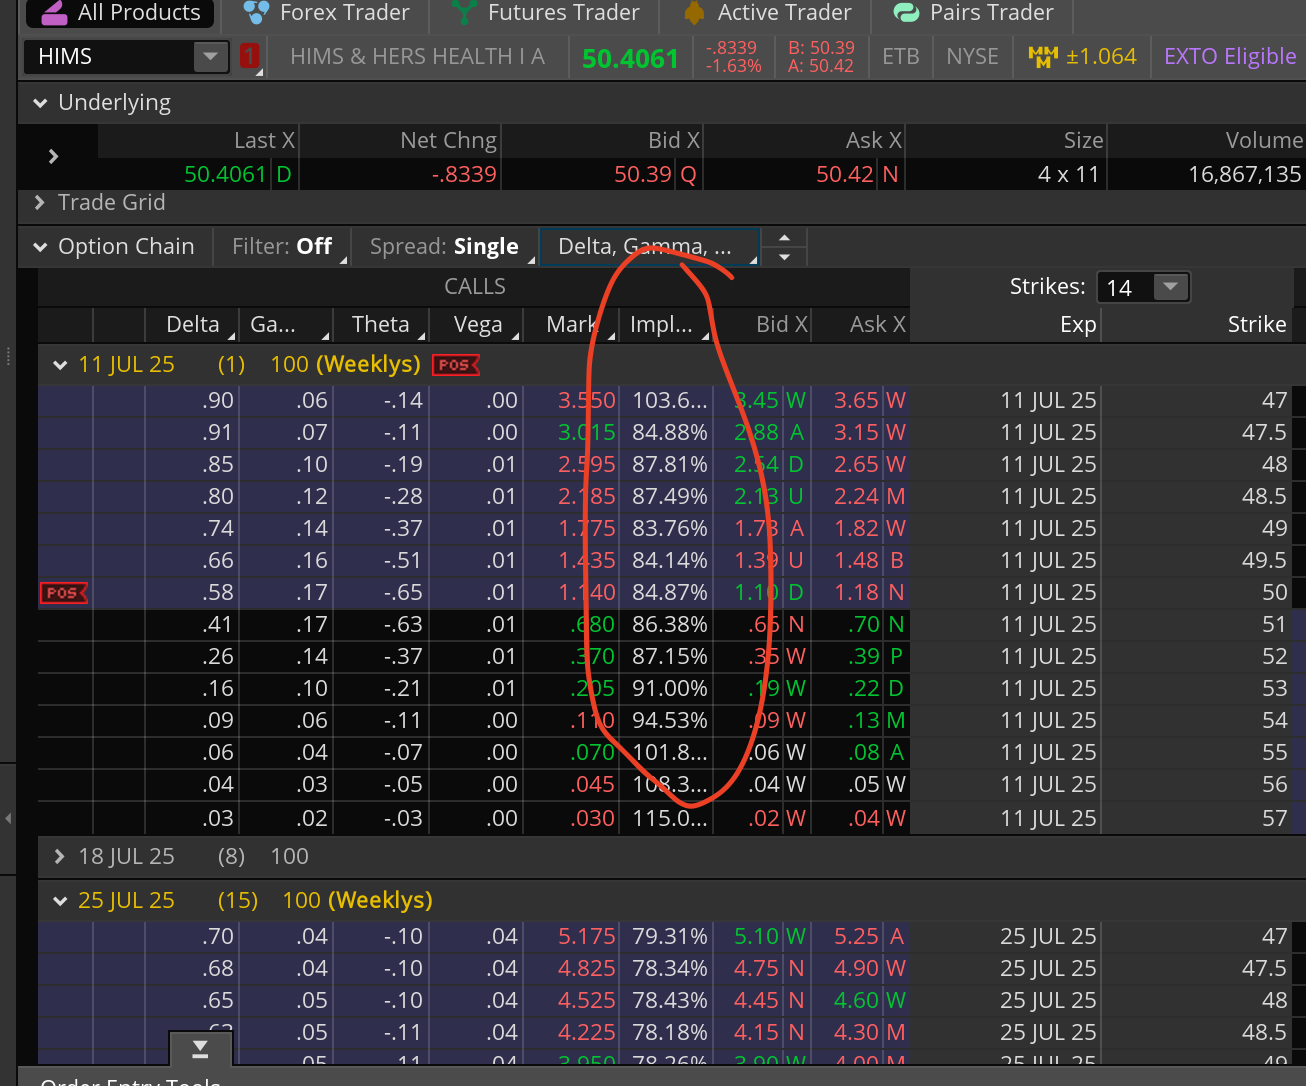Click the EXTO Eligible label

click(1230, 57)
